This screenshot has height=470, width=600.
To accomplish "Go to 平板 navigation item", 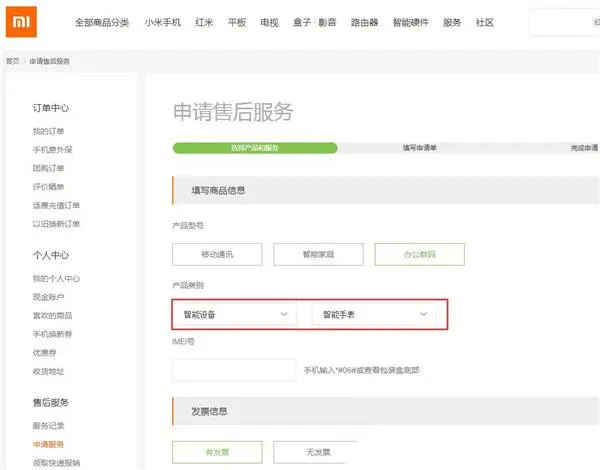I will (237, 23).
